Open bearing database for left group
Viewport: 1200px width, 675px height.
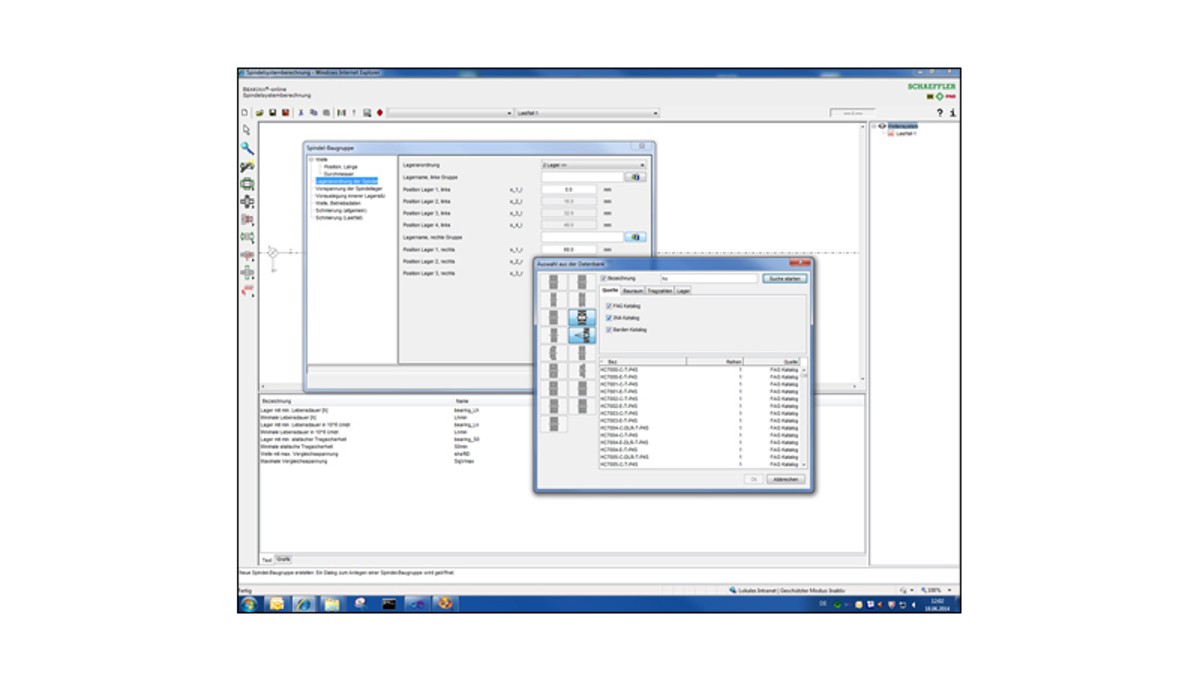click(x=634, y=177)
